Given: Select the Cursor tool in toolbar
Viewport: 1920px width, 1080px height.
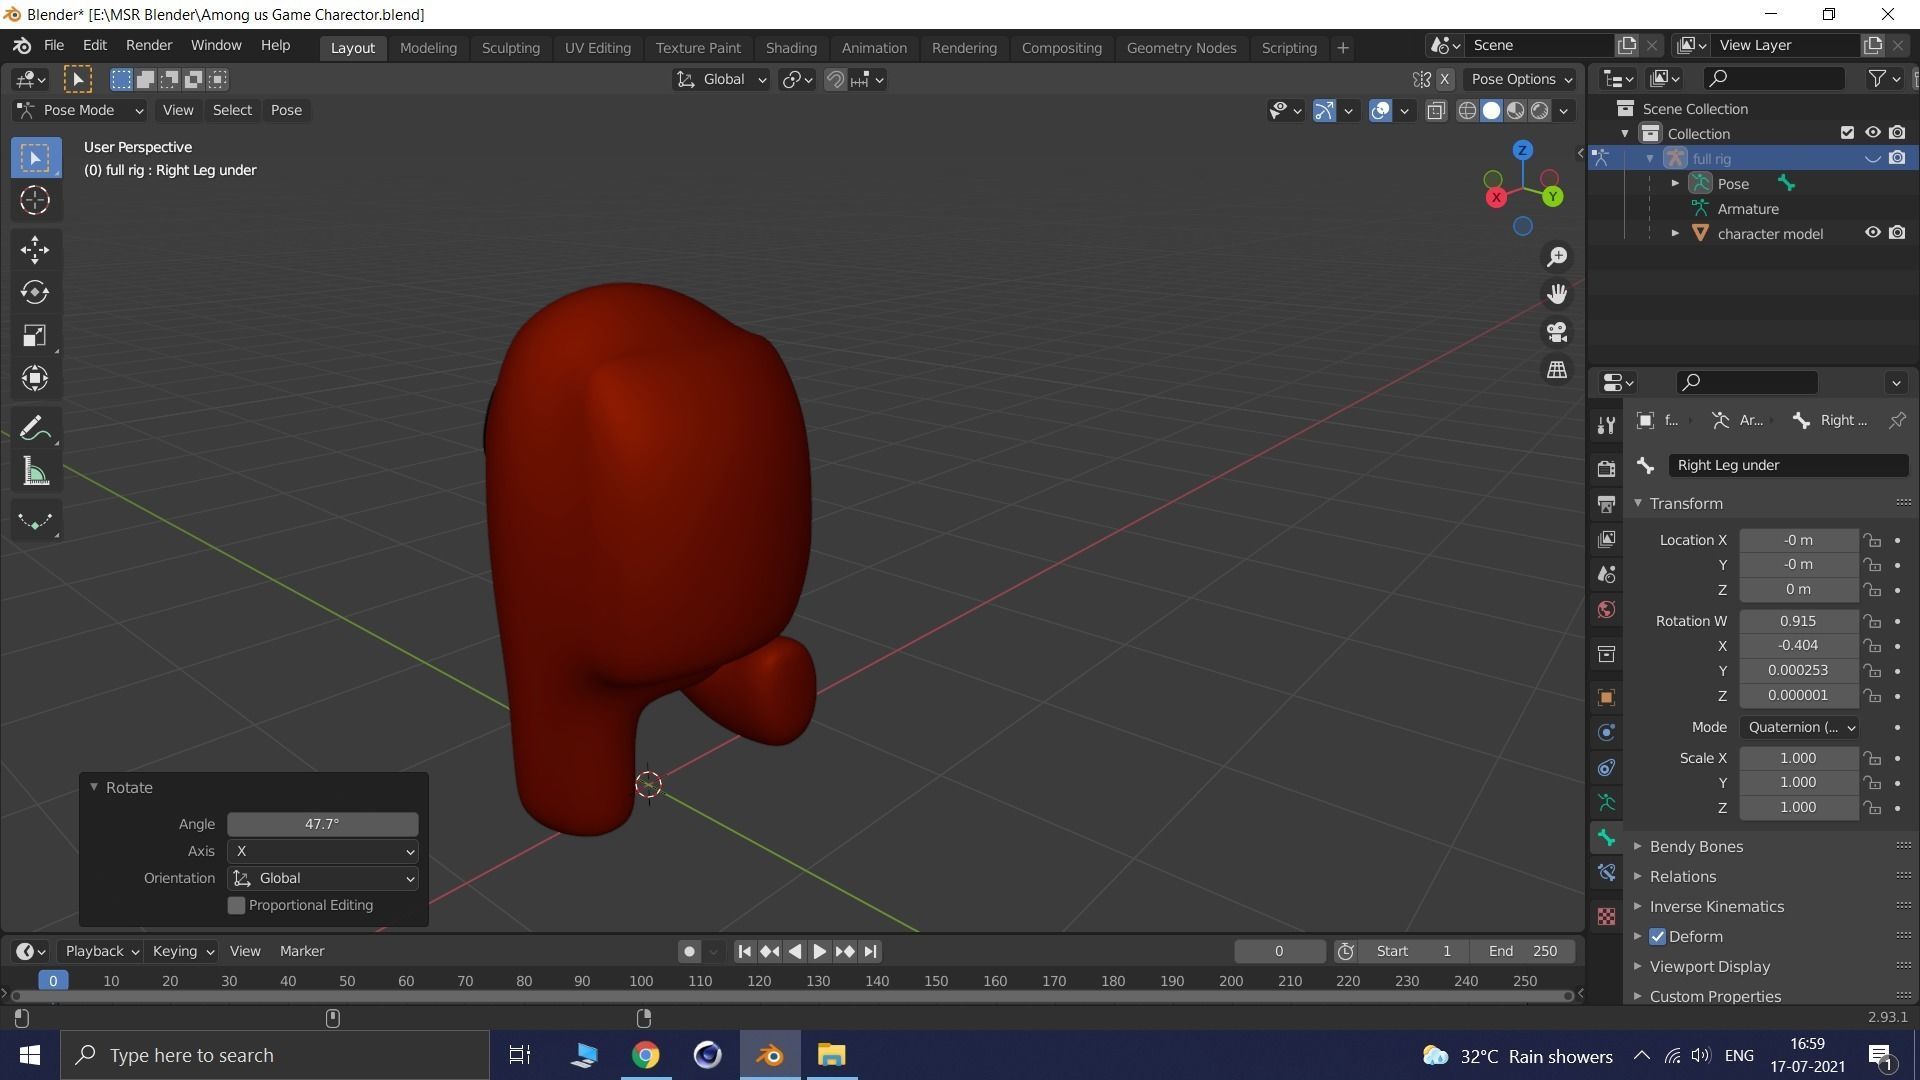Looking at the screenshot, I should [x=35, y=201].
